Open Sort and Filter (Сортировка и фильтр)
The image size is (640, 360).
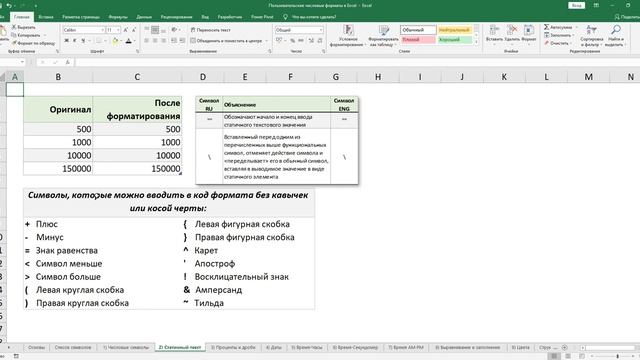coord(591,36)
